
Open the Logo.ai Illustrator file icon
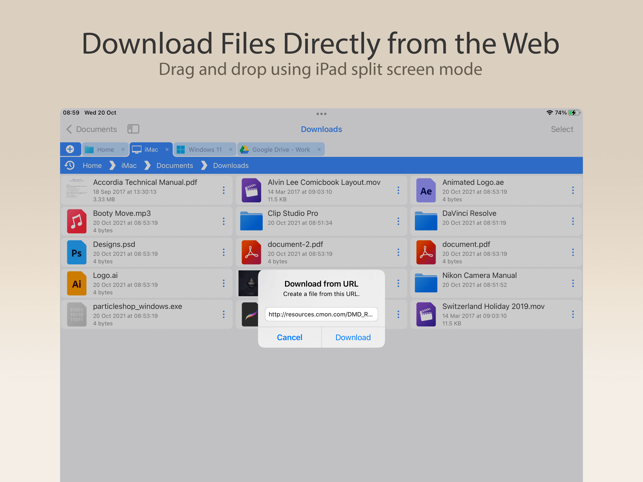click(77, 283)
